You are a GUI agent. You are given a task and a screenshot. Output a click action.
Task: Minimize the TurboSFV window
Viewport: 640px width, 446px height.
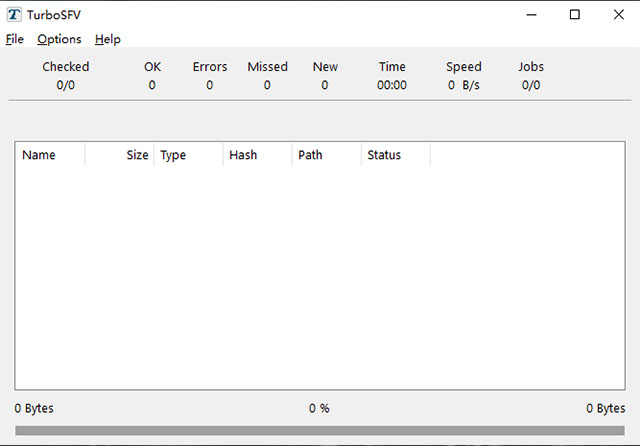click(x=531, y=15)
